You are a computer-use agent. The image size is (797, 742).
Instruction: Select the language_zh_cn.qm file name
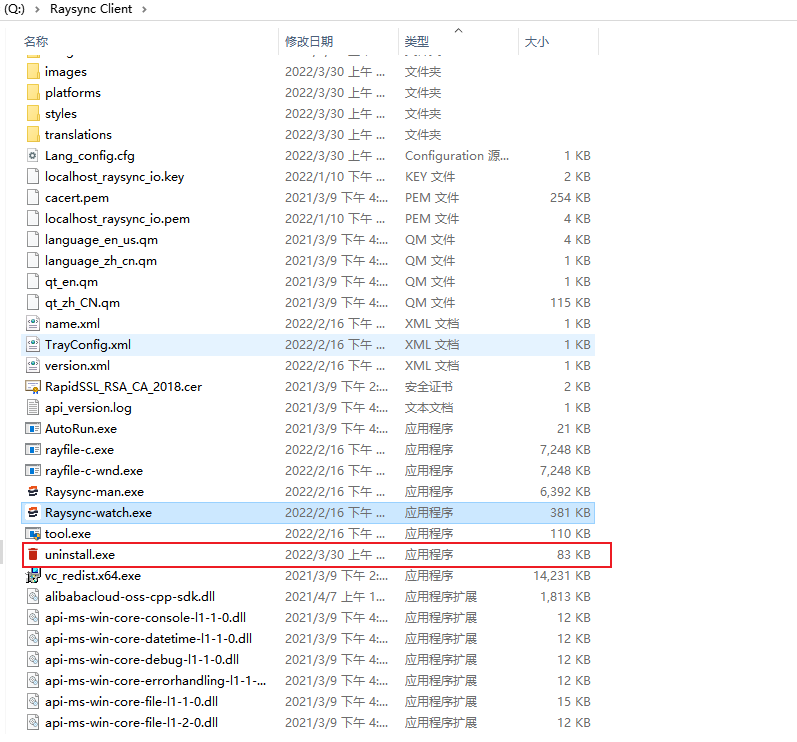[x=101, y=261]
